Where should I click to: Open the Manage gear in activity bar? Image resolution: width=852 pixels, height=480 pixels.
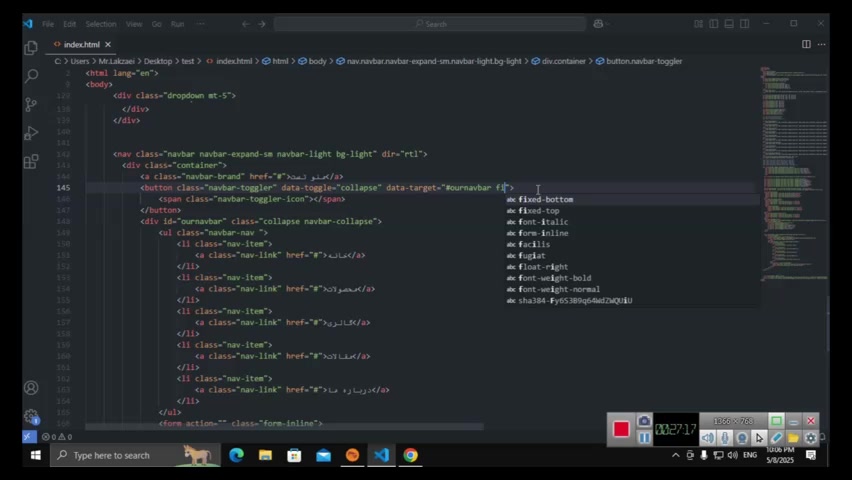tap(31, 416)
